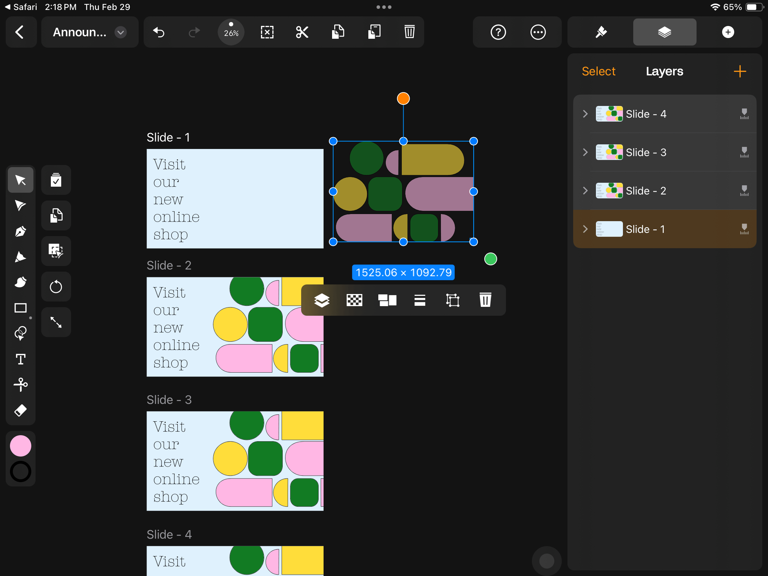Open the more options ellipsis menu
This screenshot has height=576, width=768.
coord(538,32)
